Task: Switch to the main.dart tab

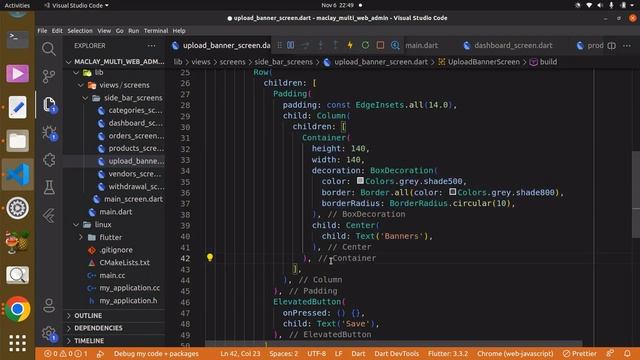Action: (x=422, y=45)
